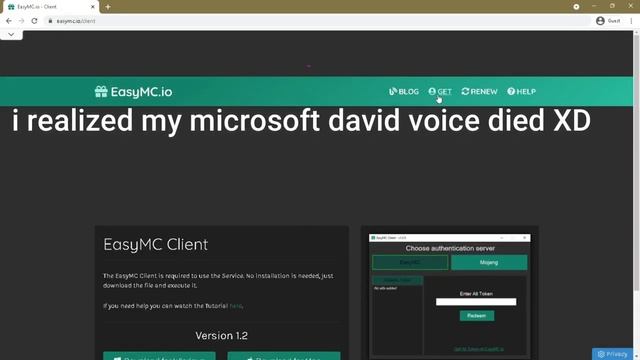This screenshot has width=640, height=360.
Task: Open a new tab with plus button
Action: coord(108,7)
